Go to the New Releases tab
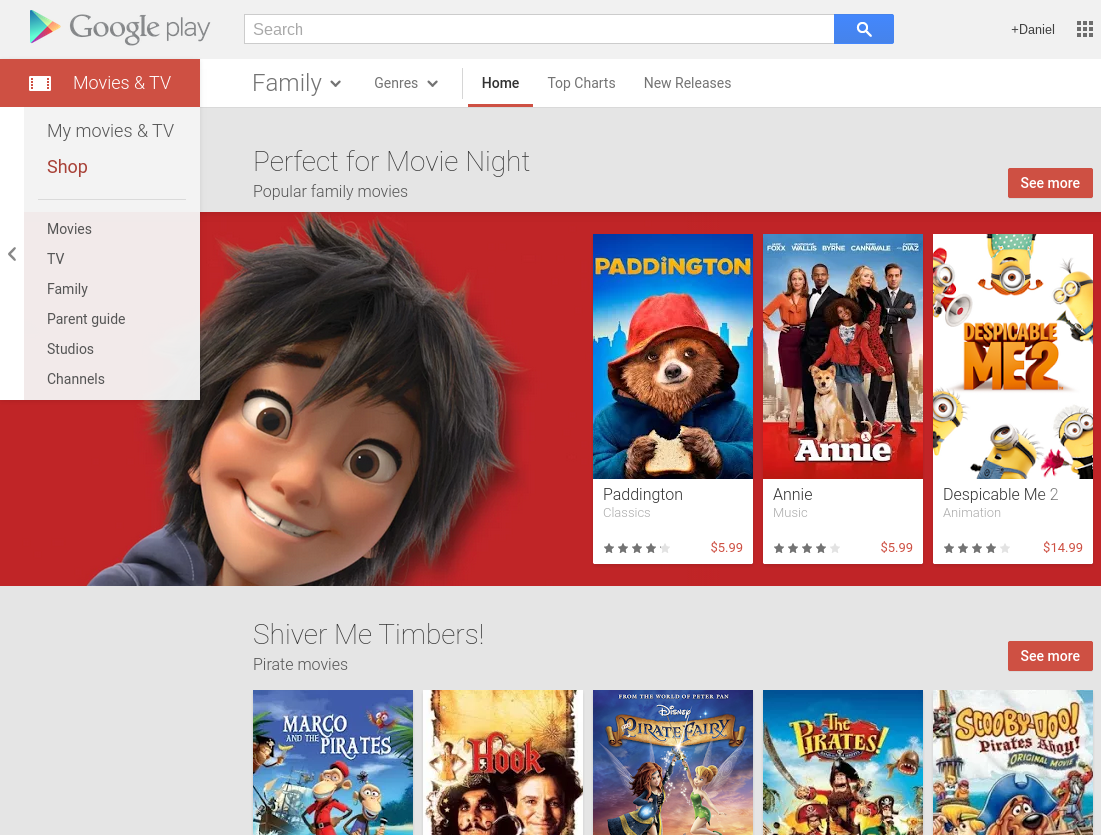The height and width of the screenshot is (835, 1101). point(687,83)
